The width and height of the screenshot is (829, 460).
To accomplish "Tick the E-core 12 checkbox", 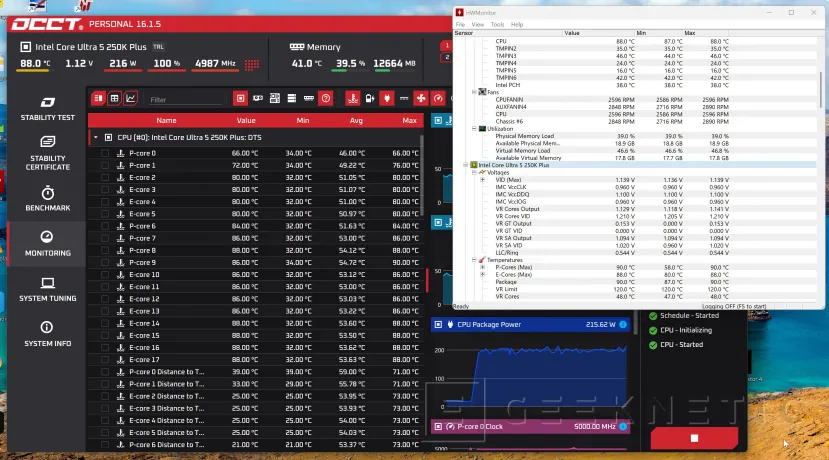I will pyautogui.click(x=105, y=299).
